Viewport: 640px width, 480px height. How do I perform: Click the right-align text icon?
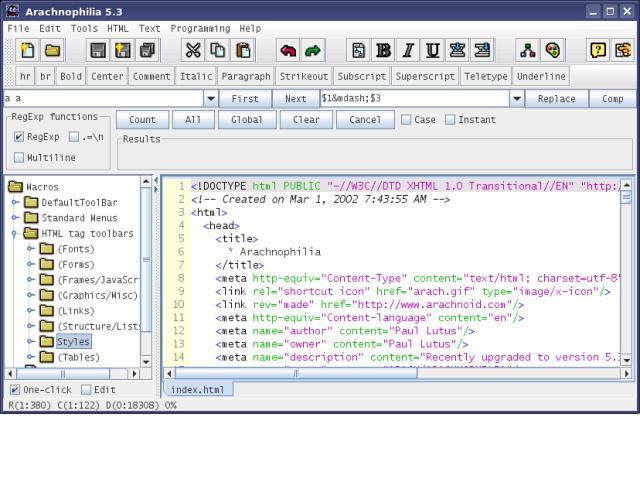482,51
